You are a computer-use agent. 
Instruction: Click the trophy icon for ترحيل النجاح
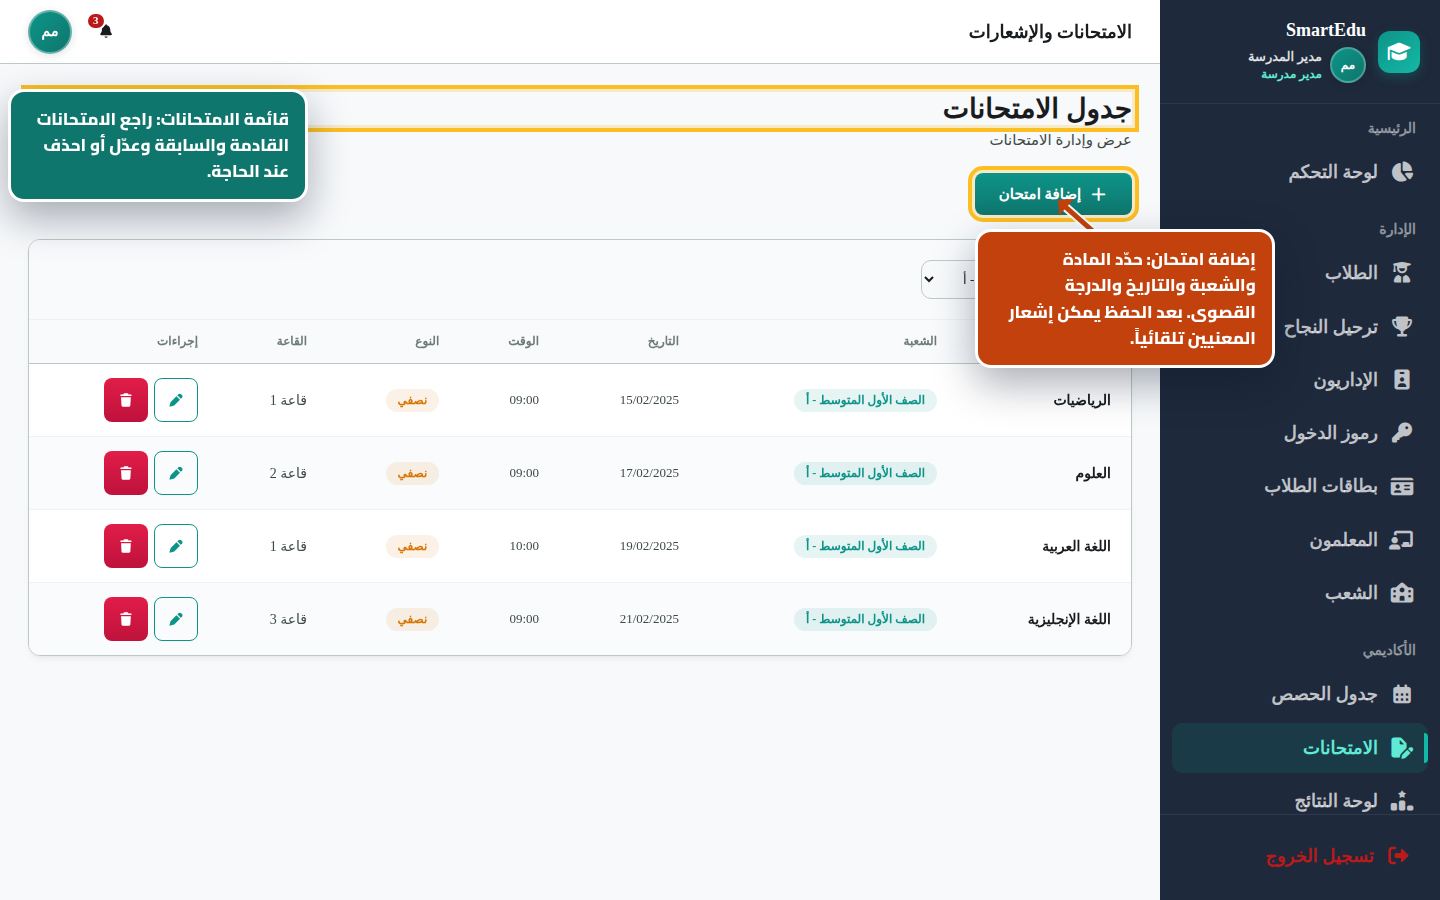click(1402, 326)
